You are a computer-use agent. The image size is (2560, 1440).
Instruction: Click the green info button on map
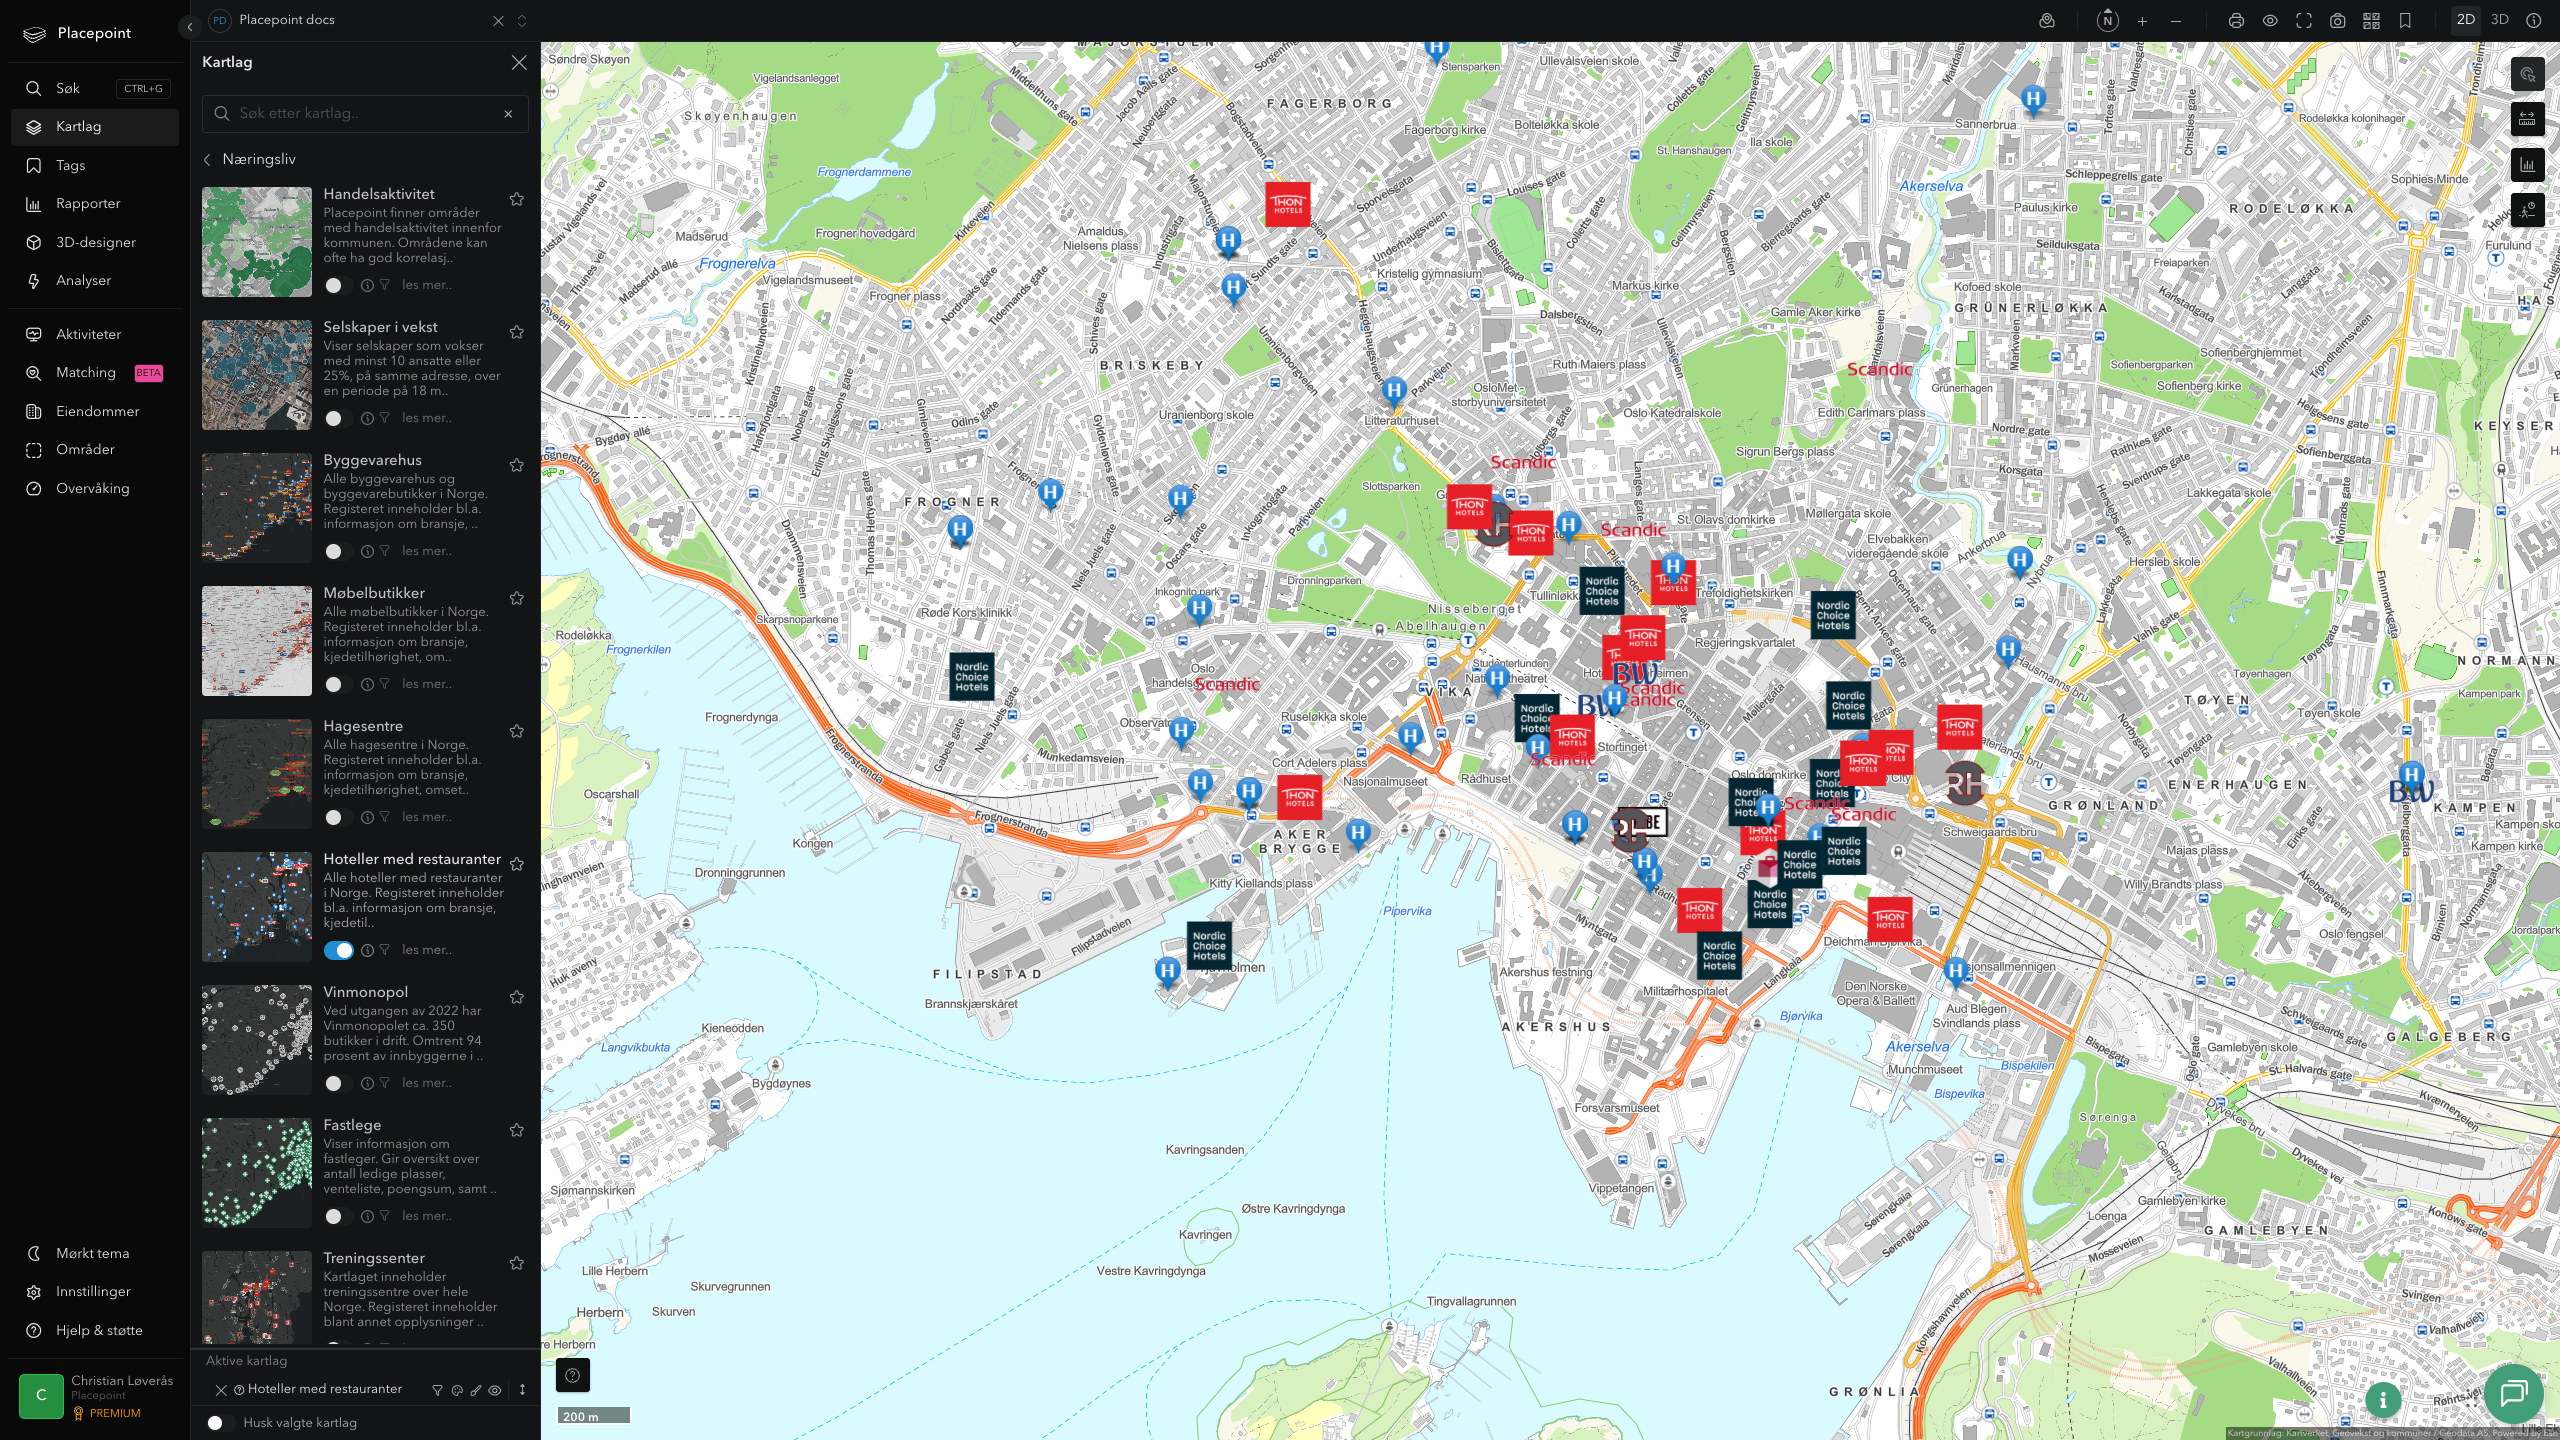[2383, 1400]
